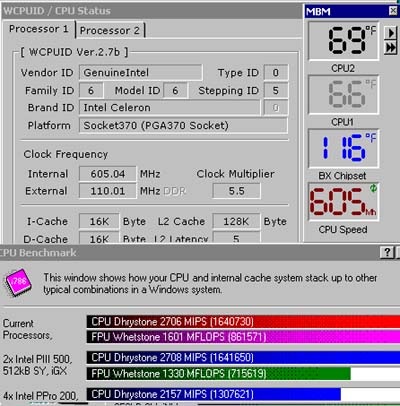The width and height of the screenshot is (400, 406).
Task: Click the 605 MHz CPU Speed display
Action: tap(344, 202)
